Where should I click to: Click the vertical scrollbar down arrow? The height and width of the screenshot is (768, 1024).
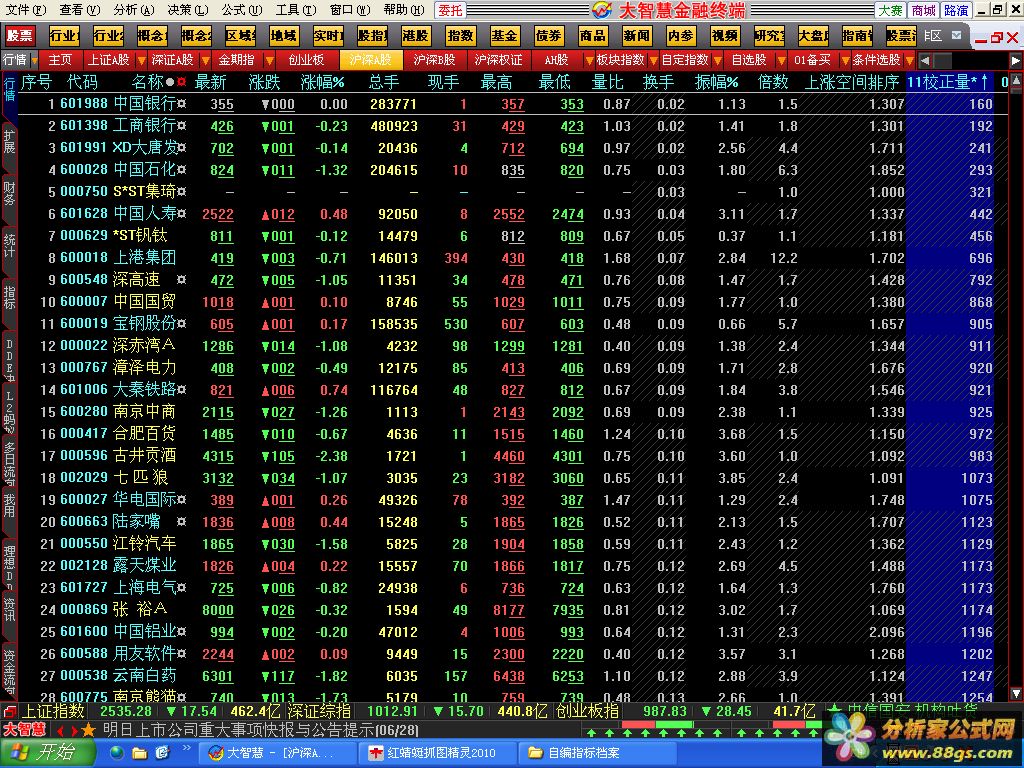tap(1016, 694)
